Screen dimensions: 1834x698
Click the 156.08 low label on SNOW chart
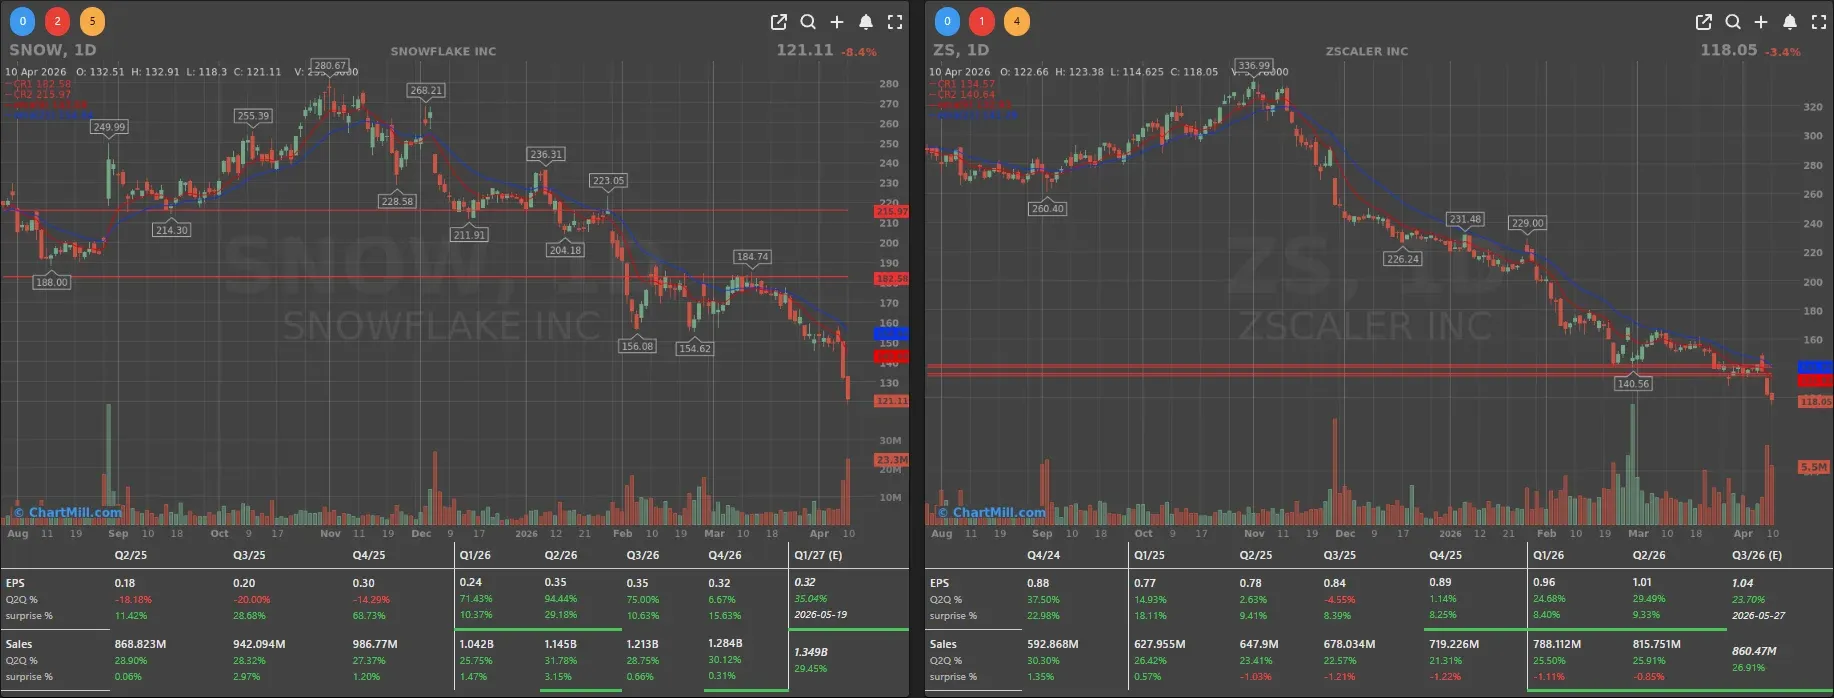coord(637,346)
